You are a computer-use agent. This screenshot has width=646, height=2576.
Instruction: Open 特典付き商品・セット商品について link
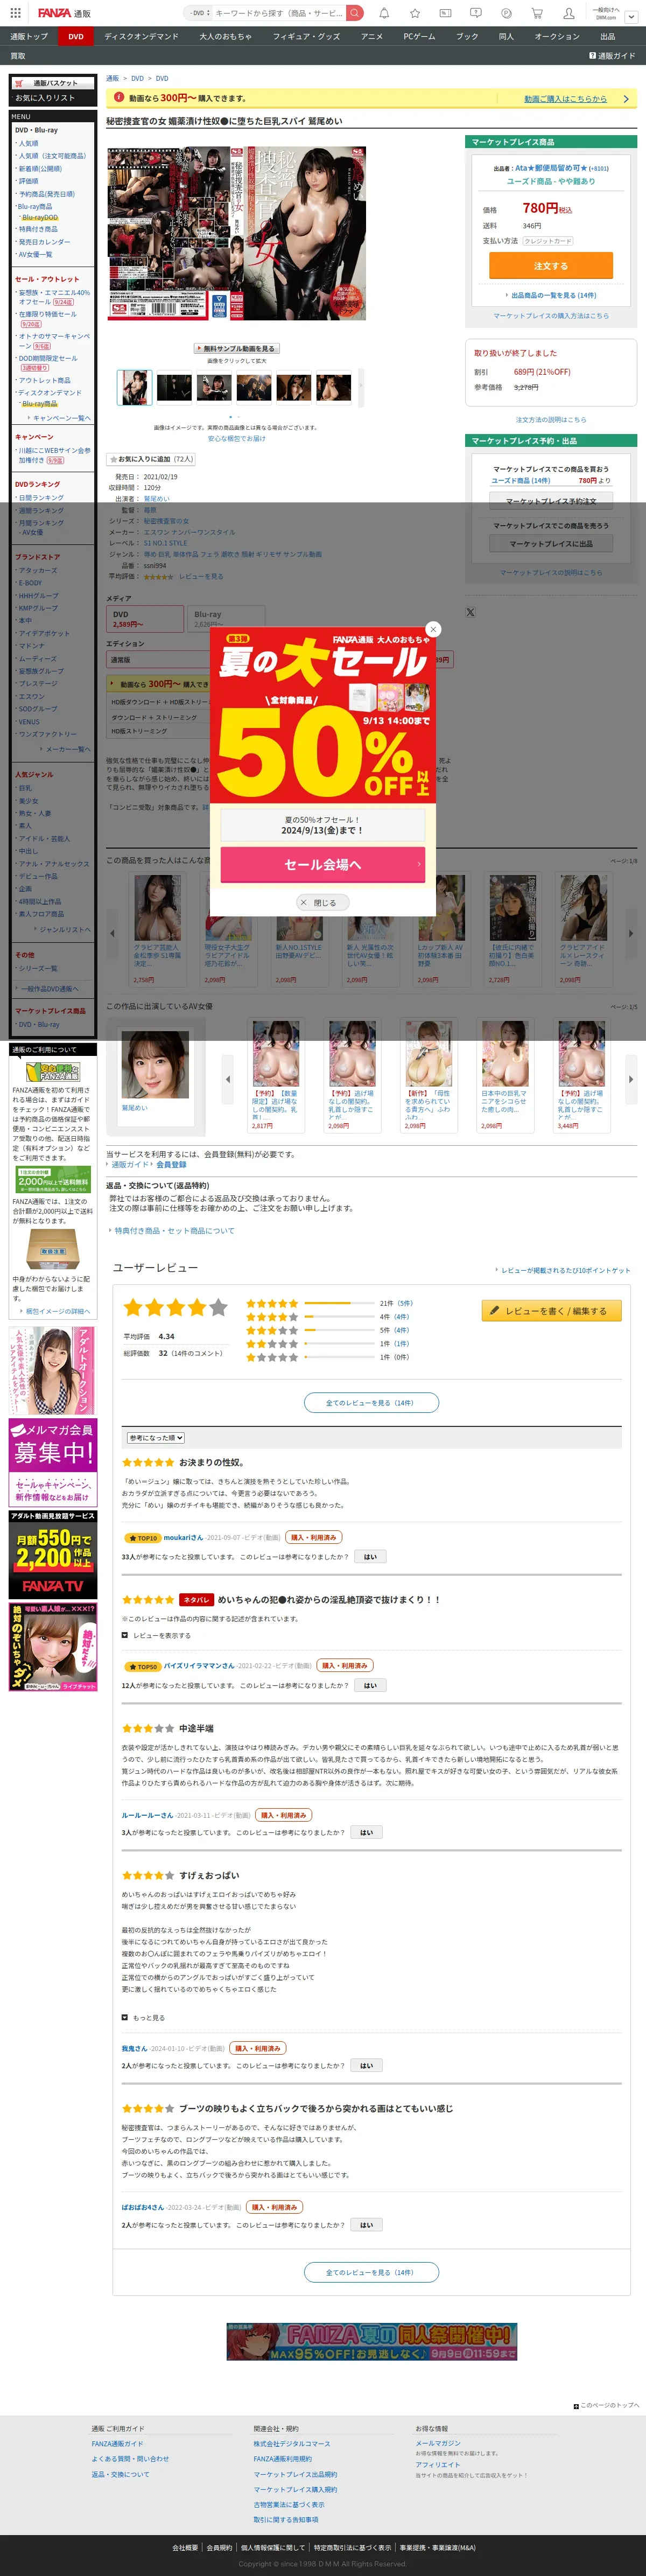tap(174, 1231)
